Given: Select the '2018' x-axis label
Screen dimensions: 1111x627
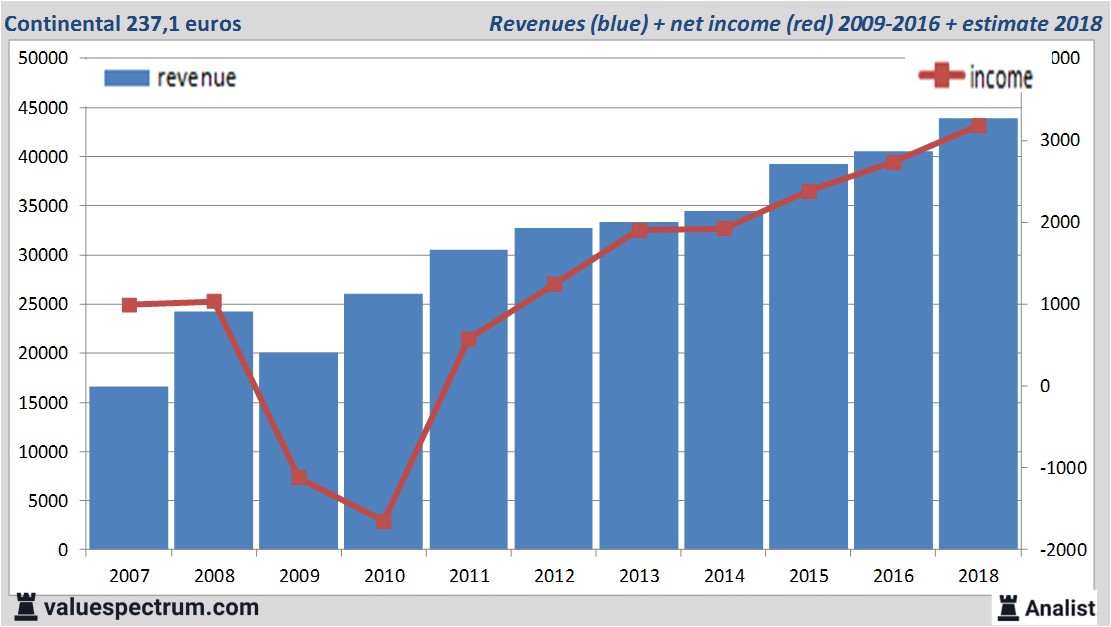Looking at the screenshot, I should tap(979, 575).
